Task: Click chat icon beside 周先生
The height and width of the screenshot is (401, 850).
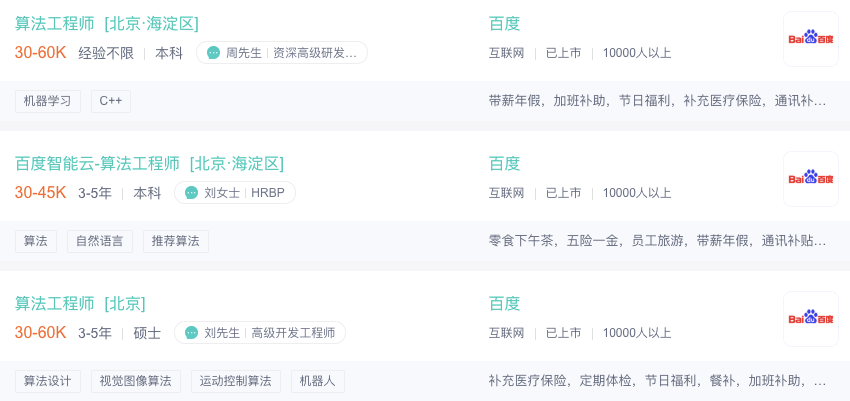Action: pos(213,53)
